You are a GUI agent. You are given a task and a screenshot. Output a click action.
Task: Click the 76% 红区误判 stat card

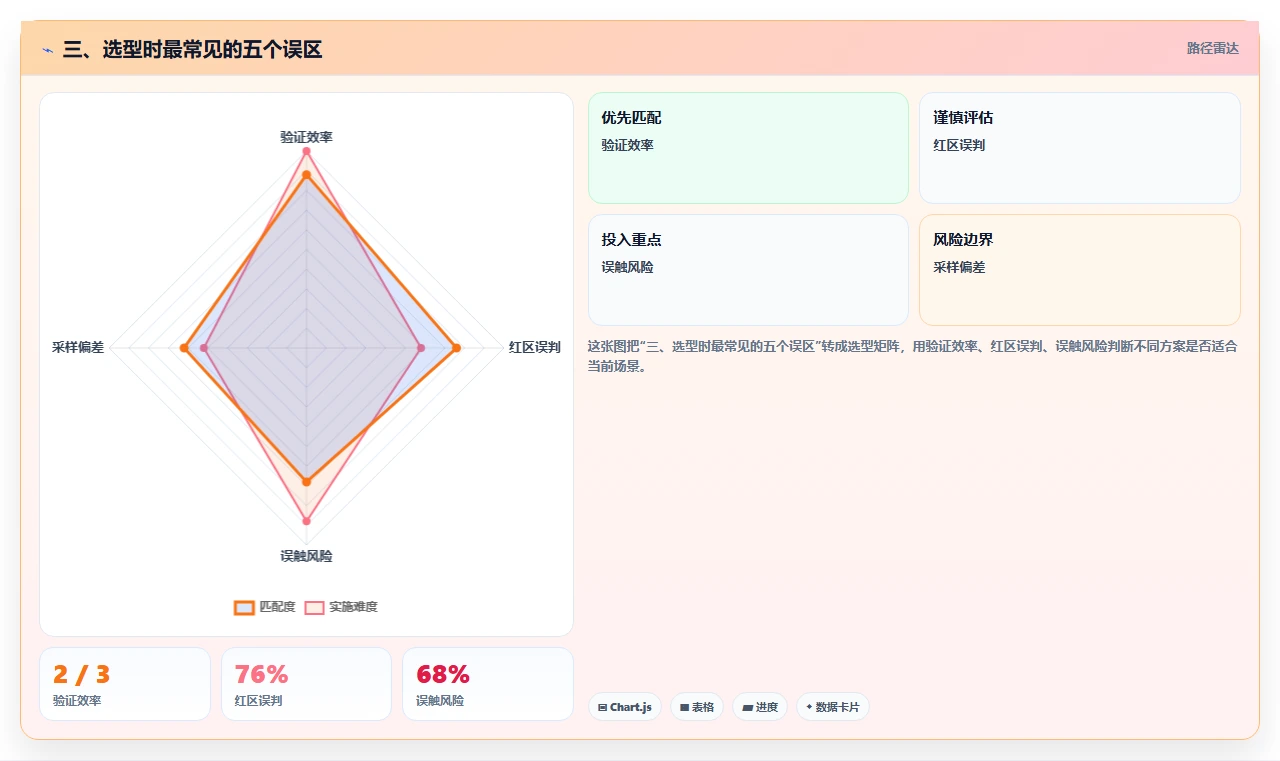click(306, 684)
